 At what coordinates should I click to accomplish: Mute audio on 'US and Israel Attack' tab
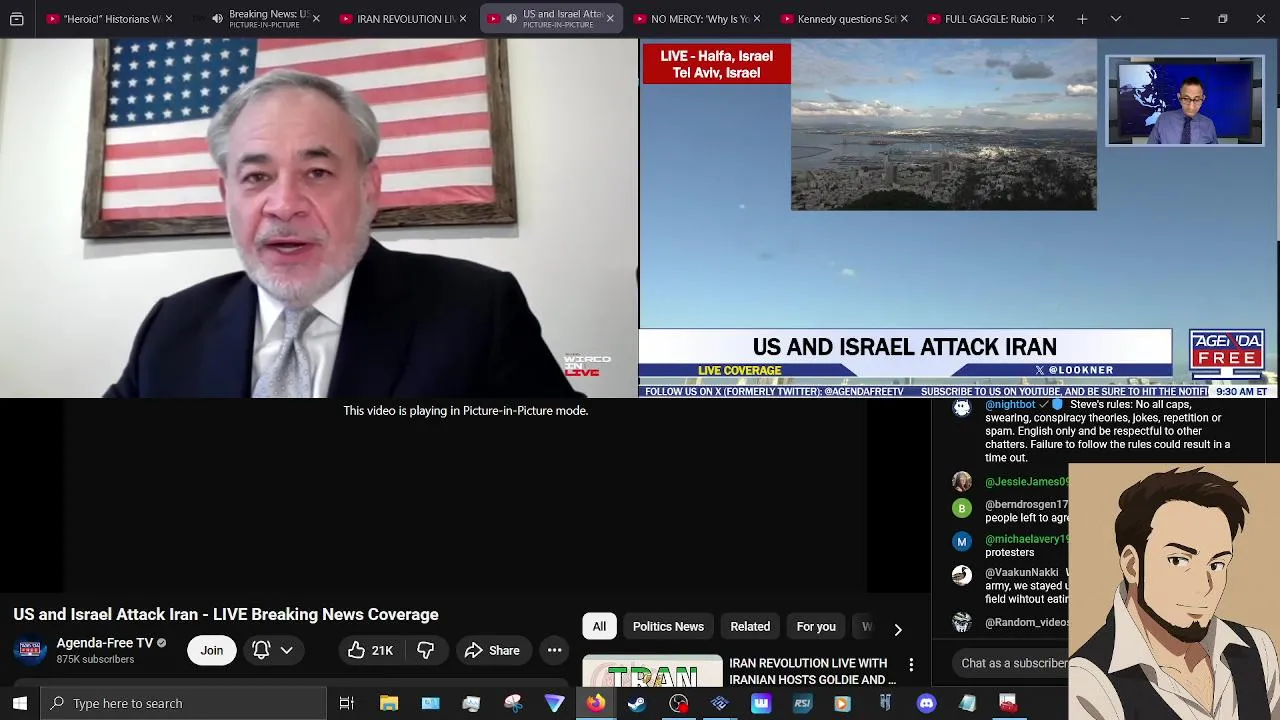coord(511,19)
